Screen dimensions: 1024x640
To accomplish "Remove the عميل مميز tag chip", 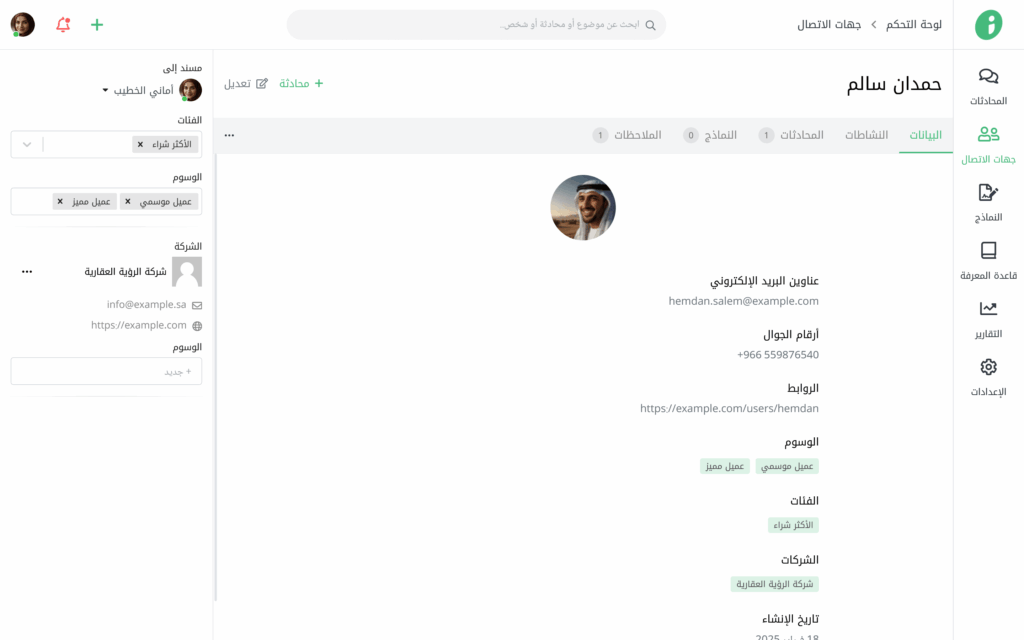I will point(60,202).
